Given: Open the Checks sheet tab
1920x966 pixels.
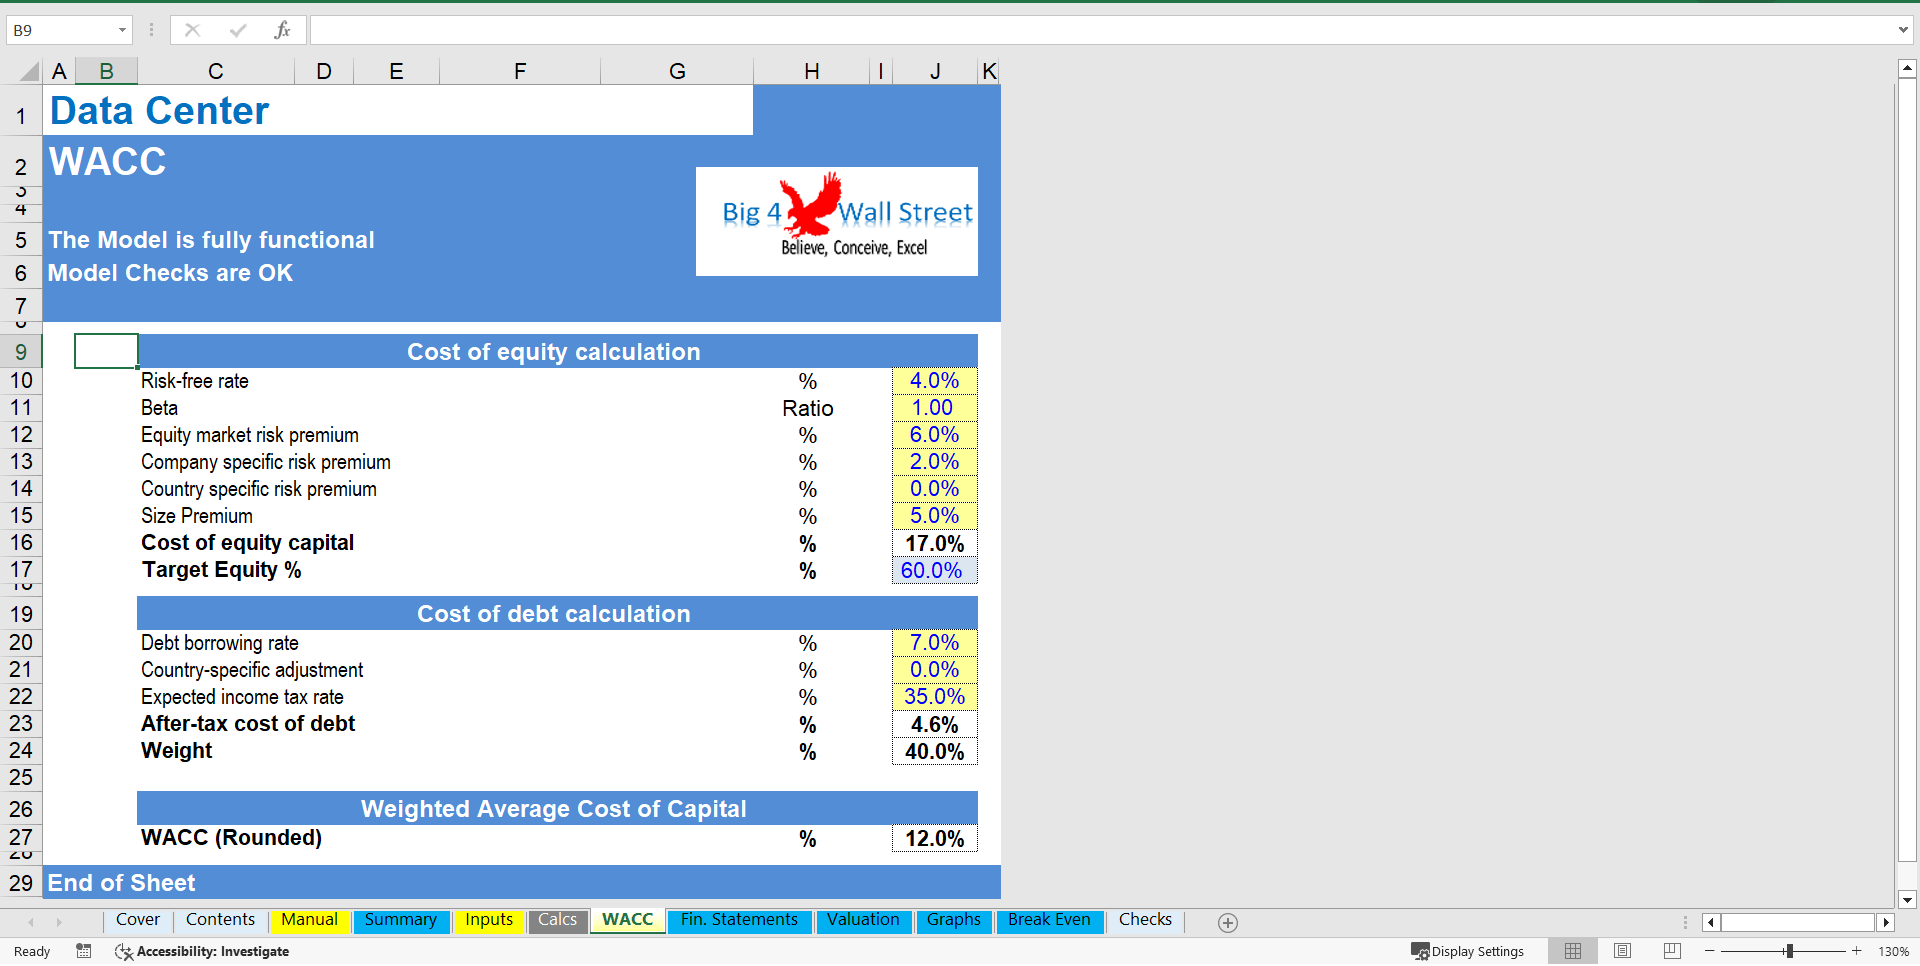Looking at the screenshot, I should coord(1145,920).
